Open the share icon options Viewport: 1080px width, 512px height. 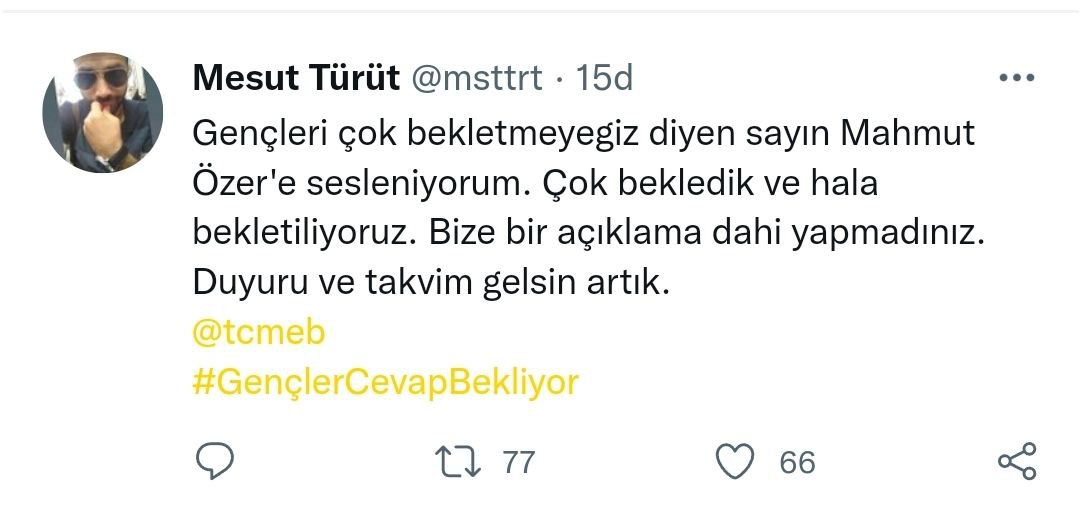[x=1017, y=461]
